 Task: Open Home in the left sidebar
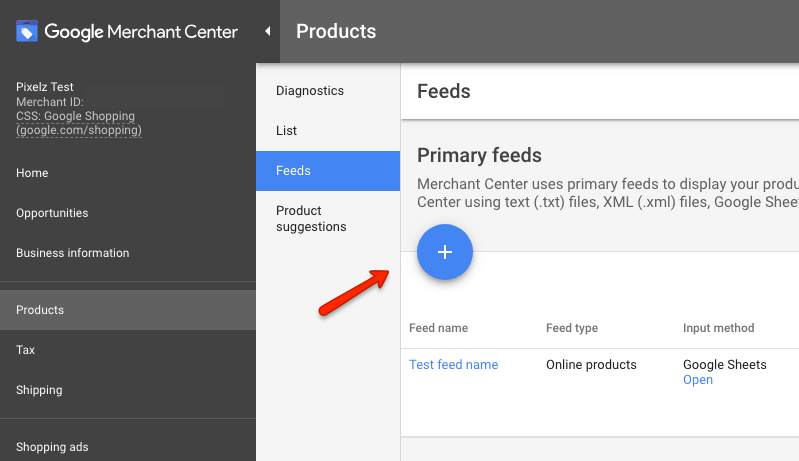[32, 173]
